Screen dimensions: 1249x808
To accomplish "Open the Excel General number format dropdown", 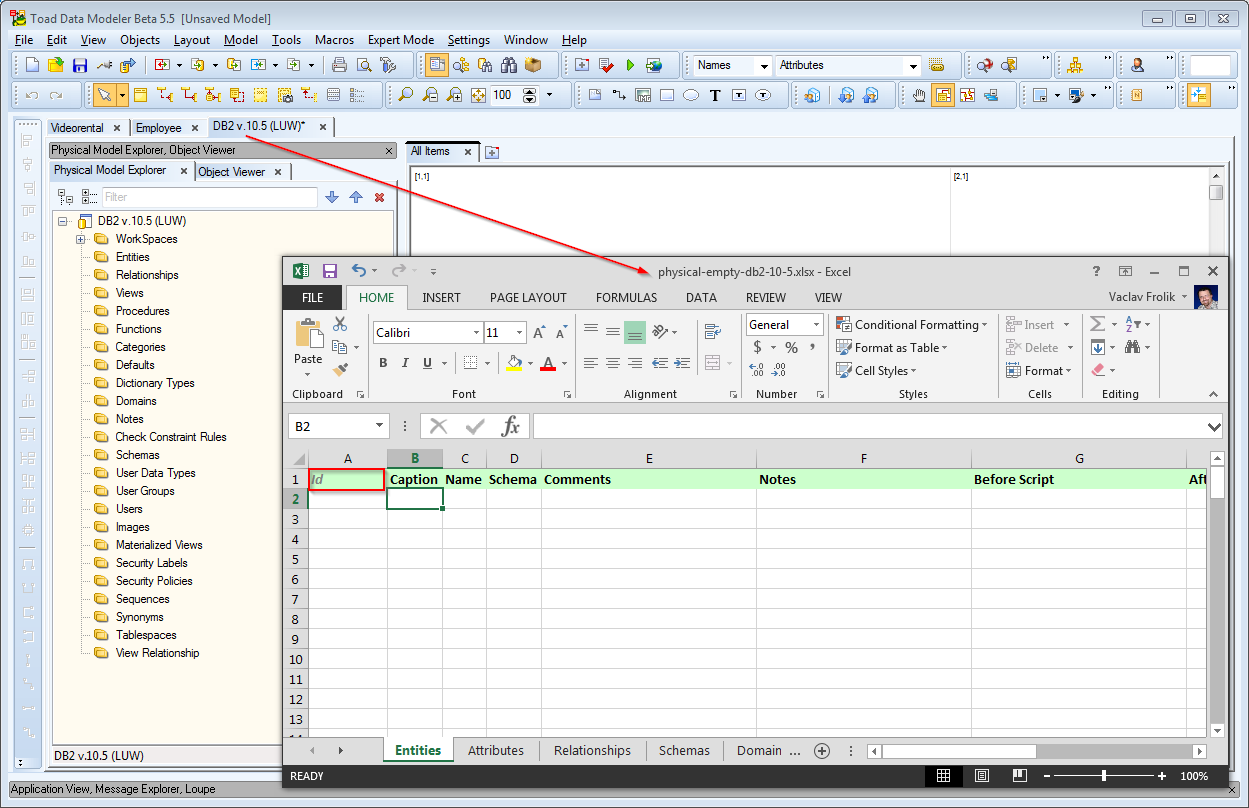I will 815,324.
